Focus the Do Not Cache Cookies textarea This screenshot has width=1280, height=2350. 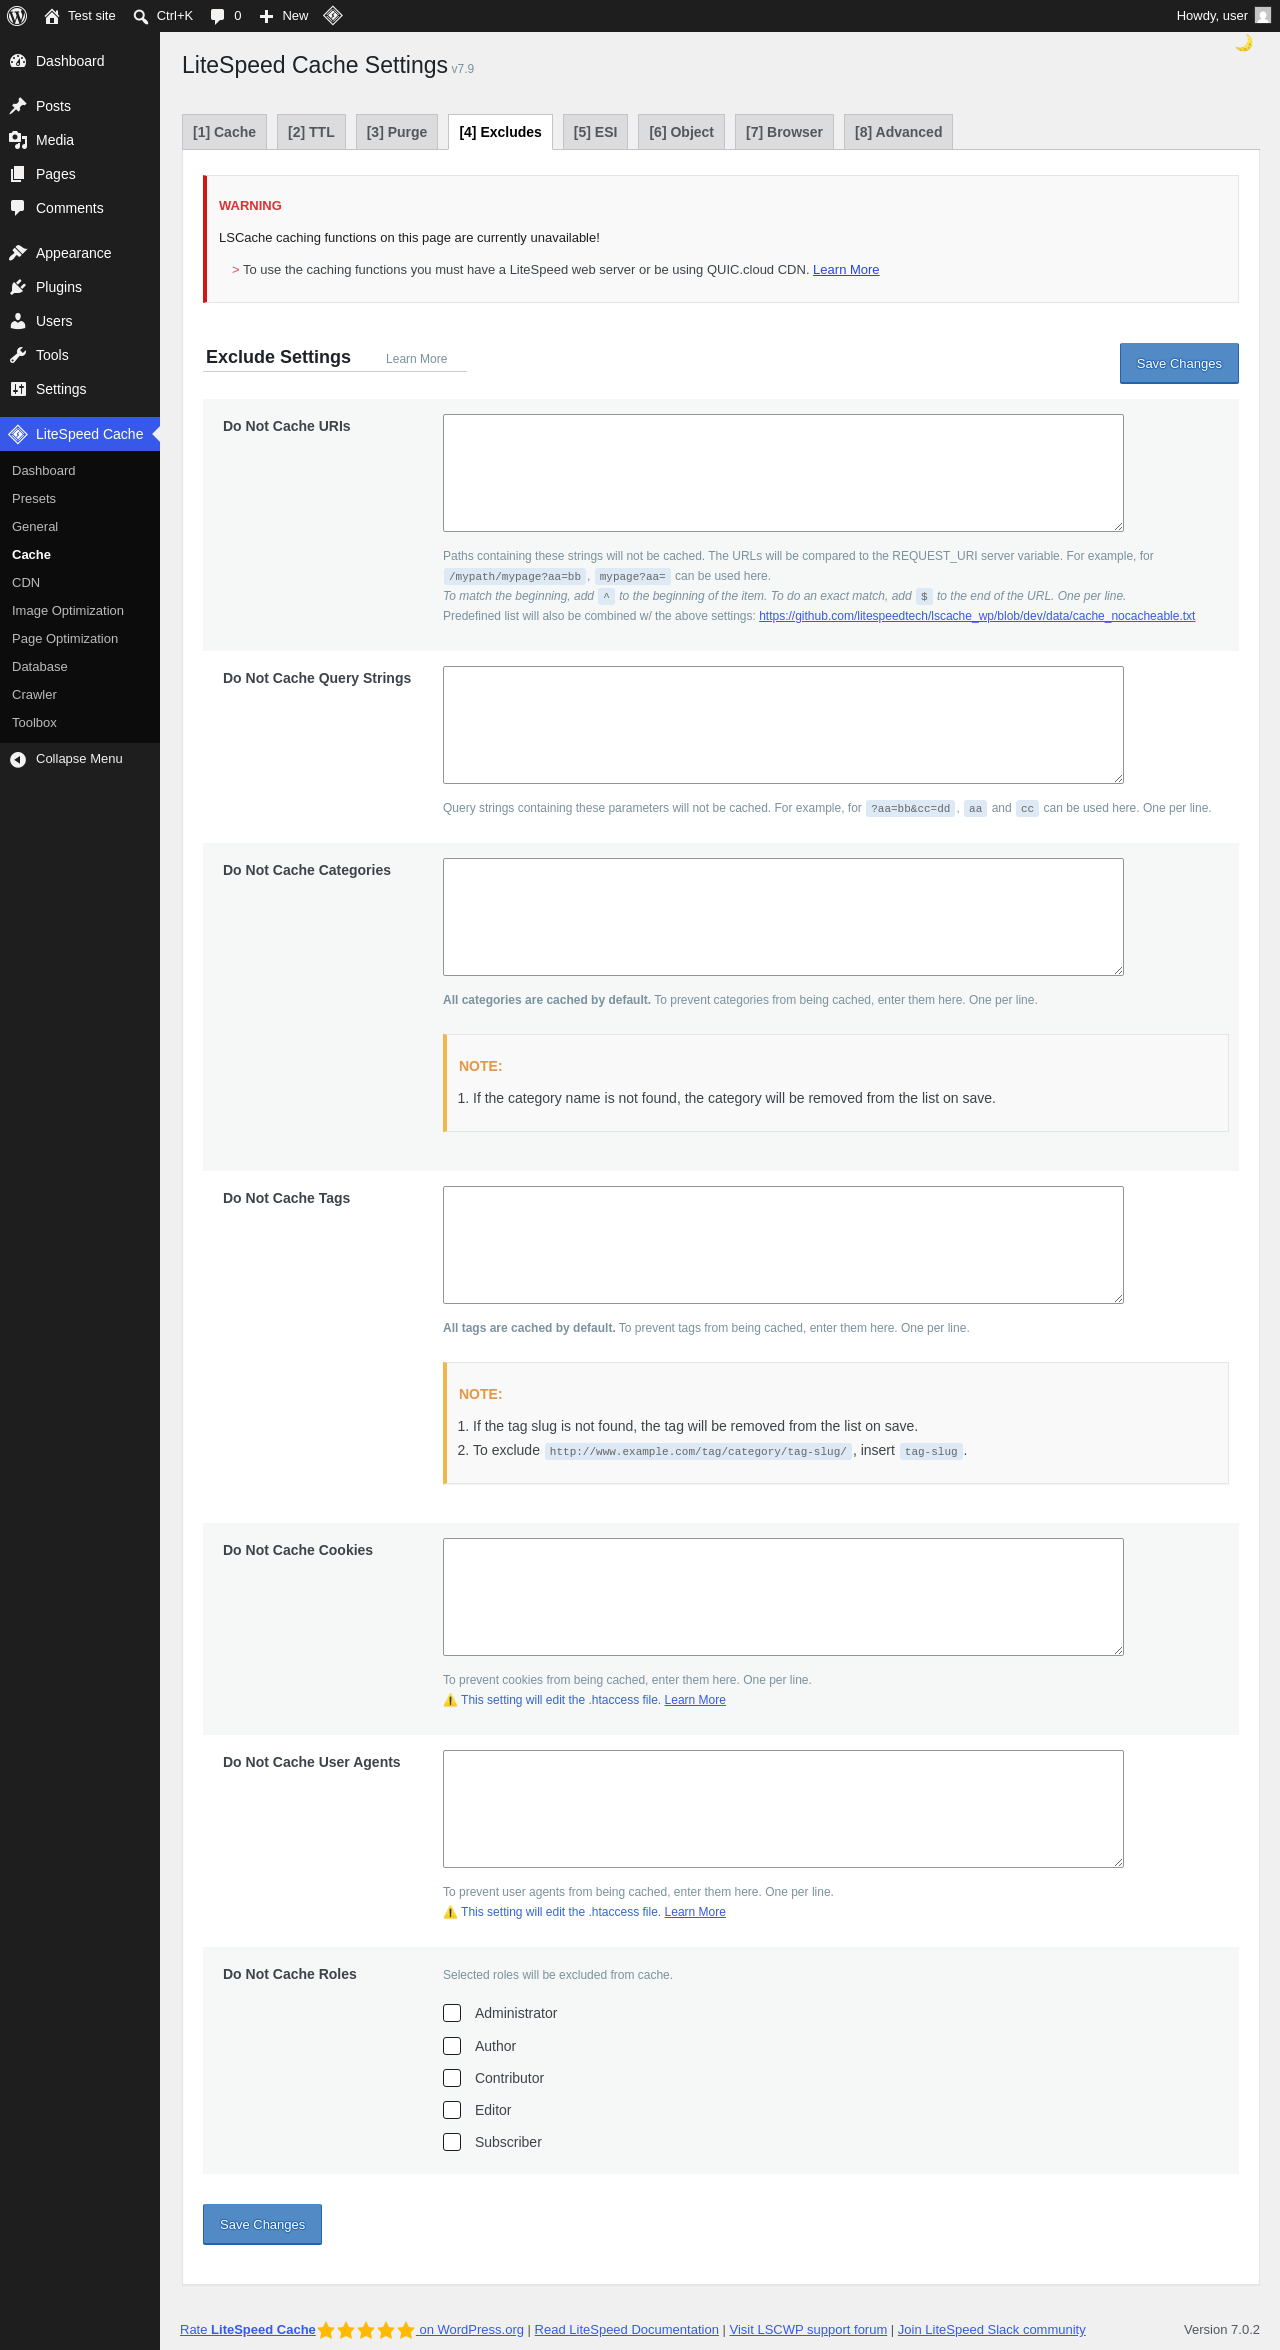click(x=783, y=1597)
